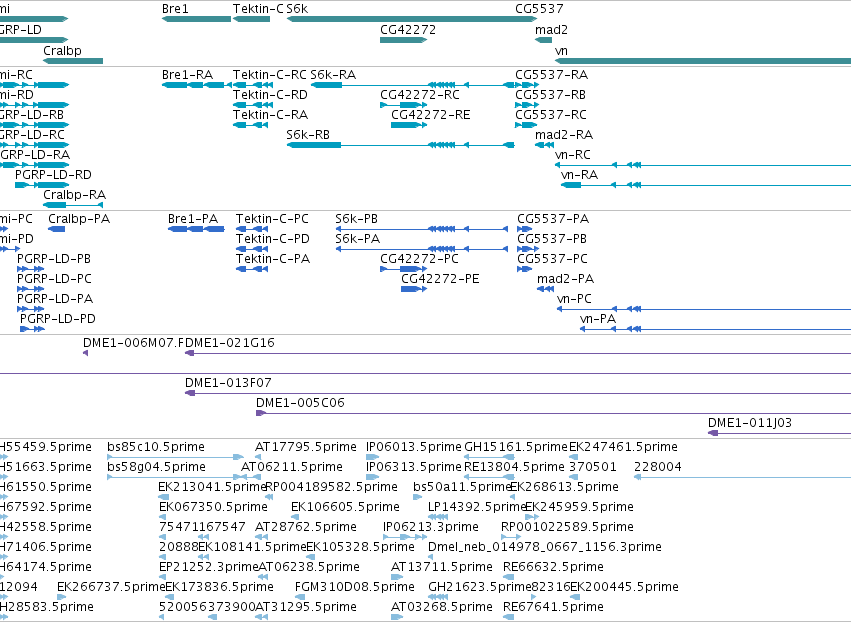Select the Tektin-C-RA transcript label
This screenshot has height=622, width=851.
click(270, 115)
